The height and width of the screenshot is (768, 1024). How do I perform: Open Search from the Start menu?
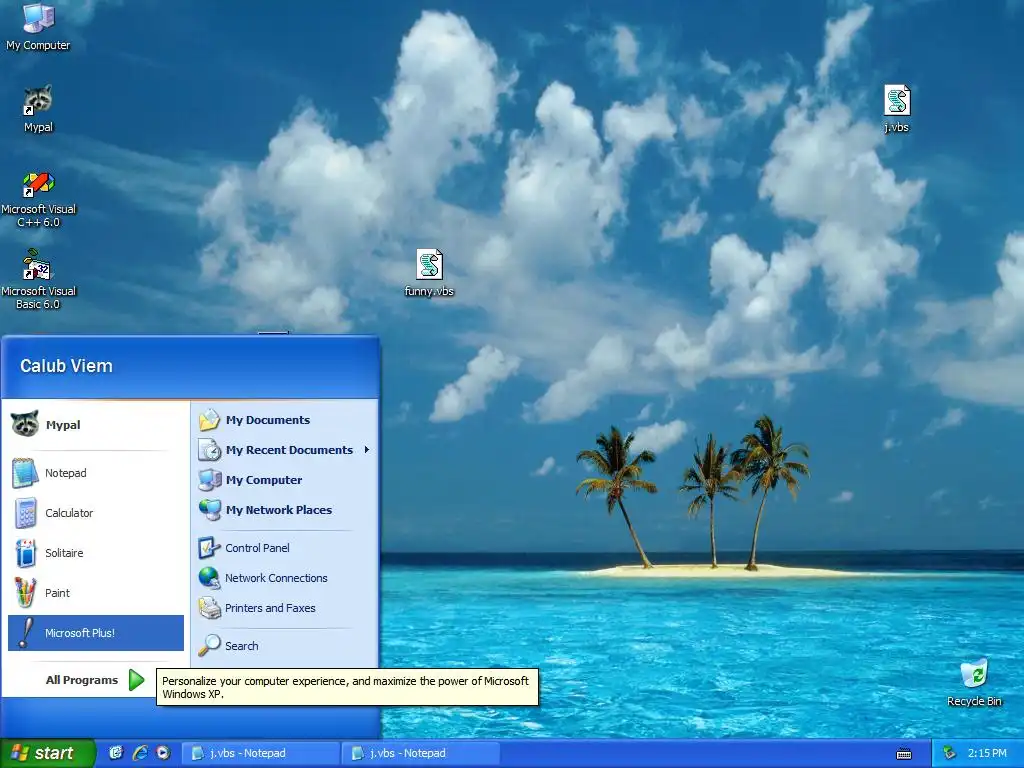[285, 646]
